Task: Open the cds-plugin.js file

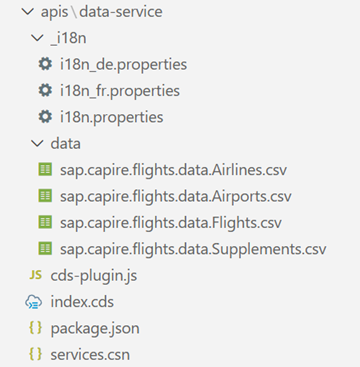Action: point(94,276)
